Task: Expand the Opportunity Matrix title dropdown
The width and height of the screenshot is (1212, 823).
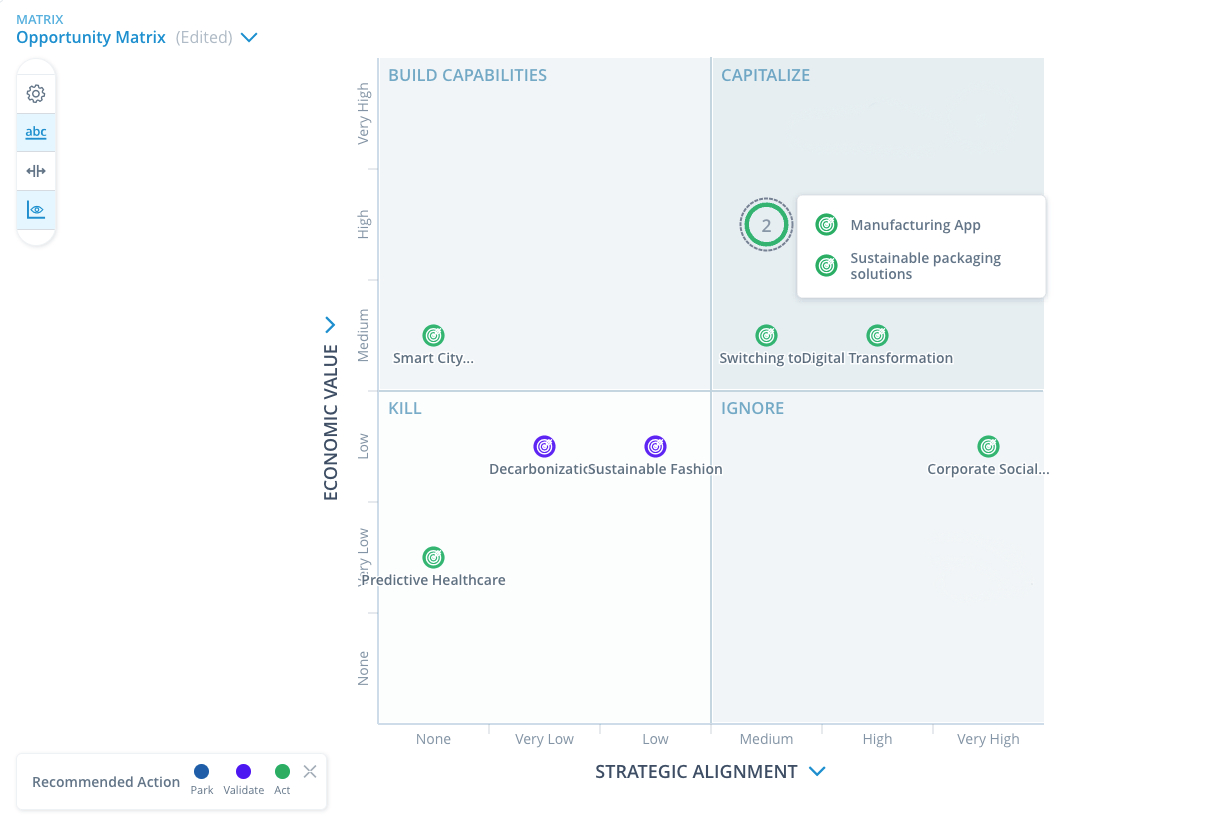Action: point(248,37)
